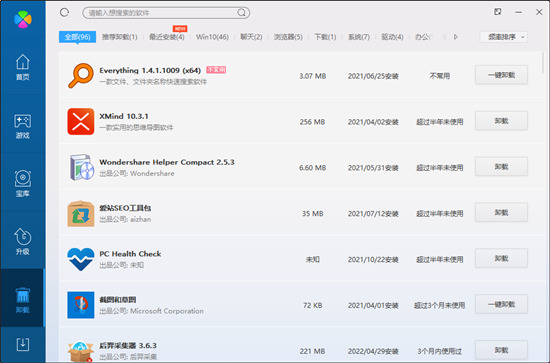550x363 pixels.
Task: Click the 爱站SEO工具包 box icon
Action: pyautogui.click(x=81, y=213)
